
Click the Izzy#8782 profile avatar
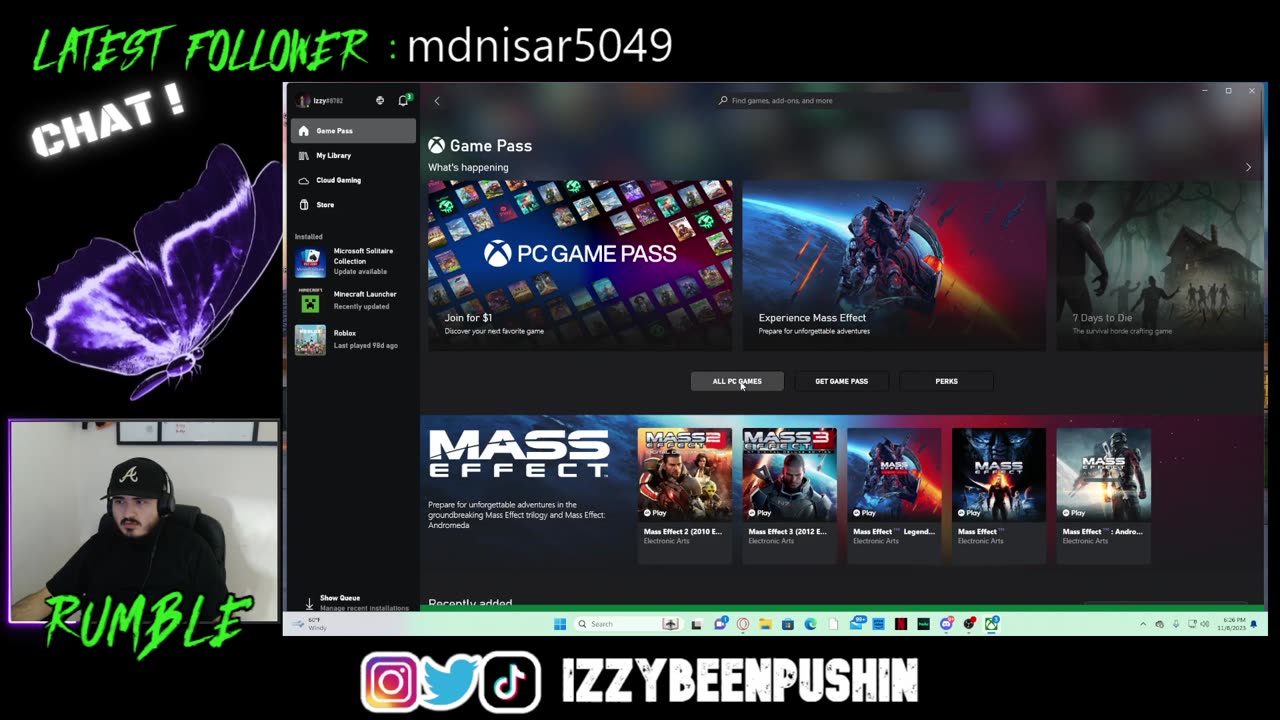click(x=304, y=101)
